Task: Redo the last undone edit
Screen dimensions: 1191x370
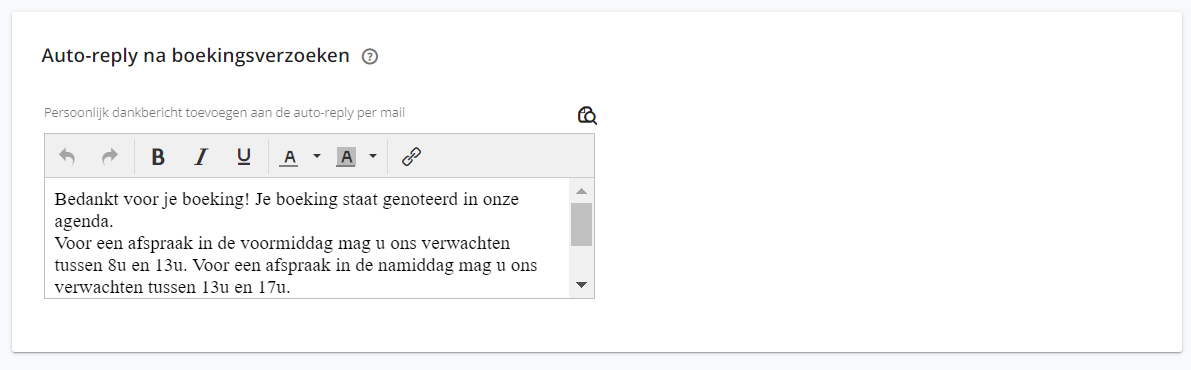Action: (x=110, y=157)
